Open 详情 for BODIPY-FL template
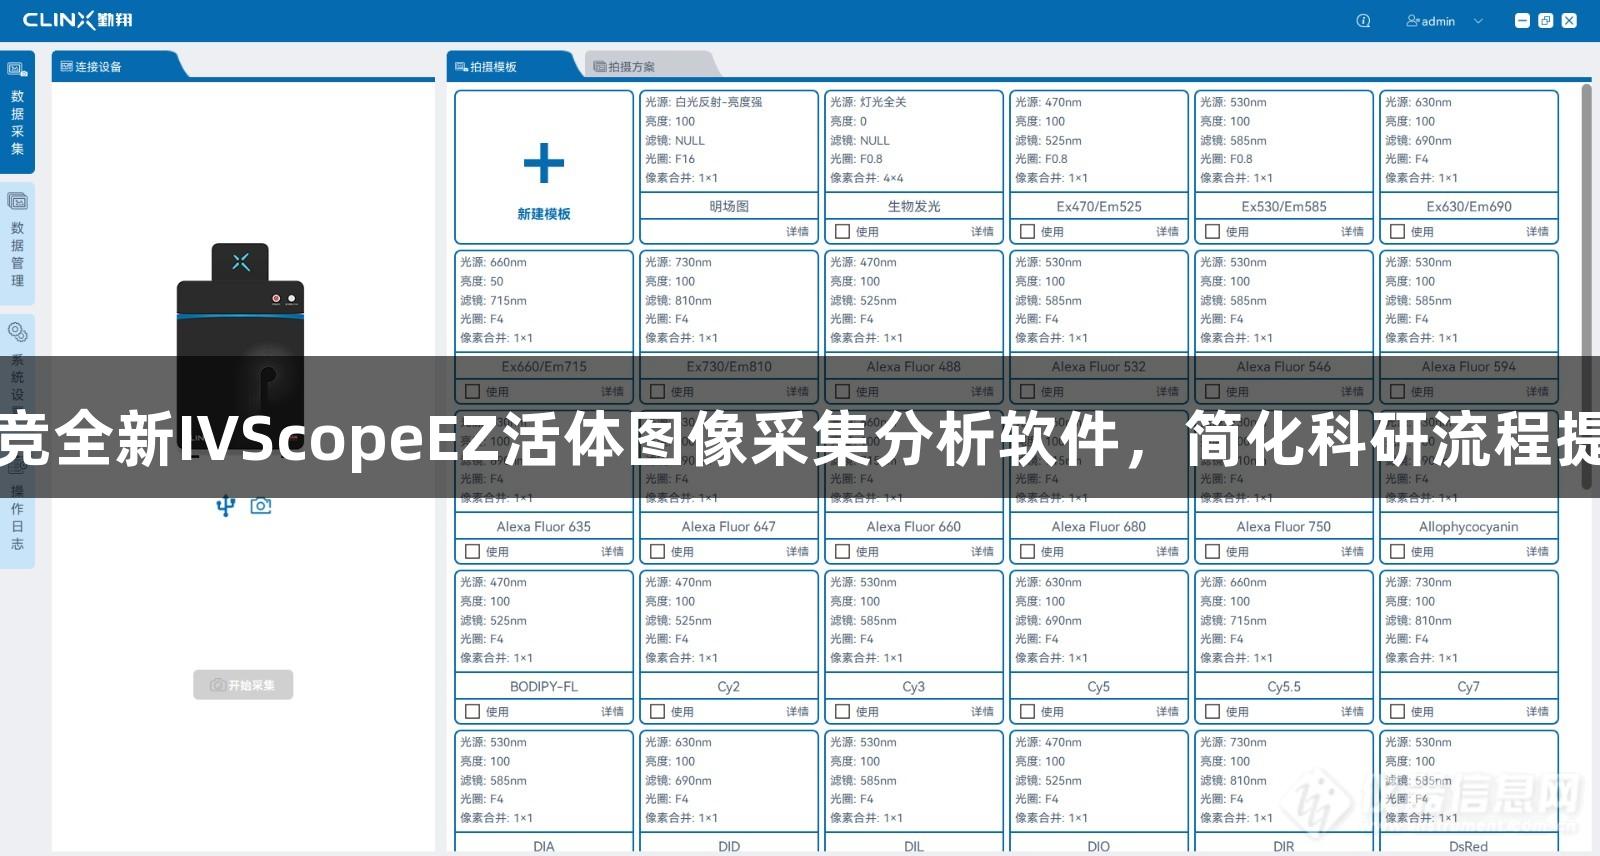 point(612,712)
